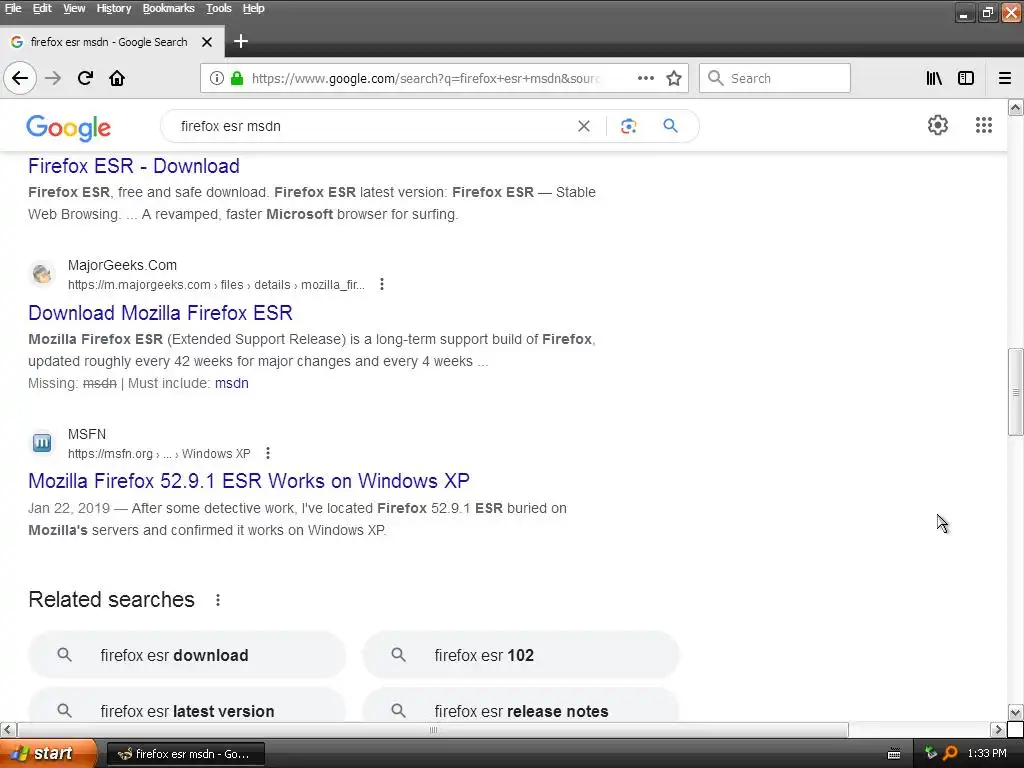Close the firefox esr msdn tab

pyautogui.click(x=207, y=42)
